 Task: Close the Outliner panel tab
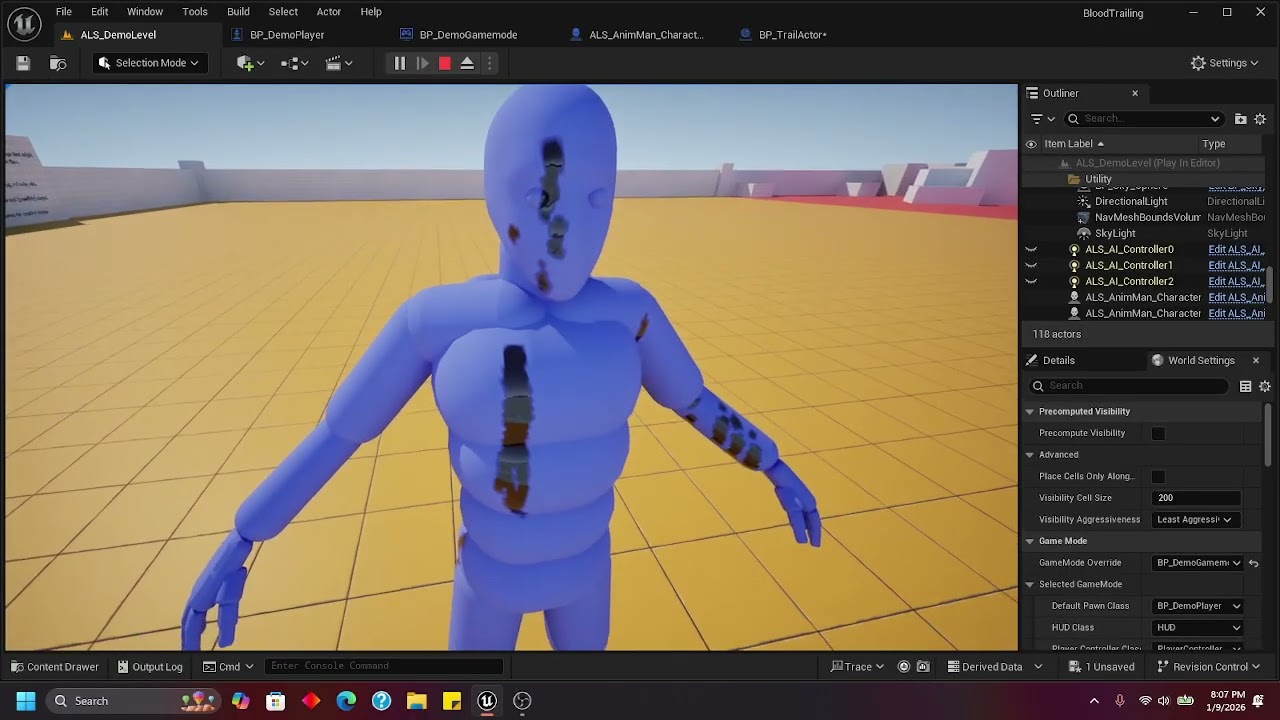[1135, 93]
